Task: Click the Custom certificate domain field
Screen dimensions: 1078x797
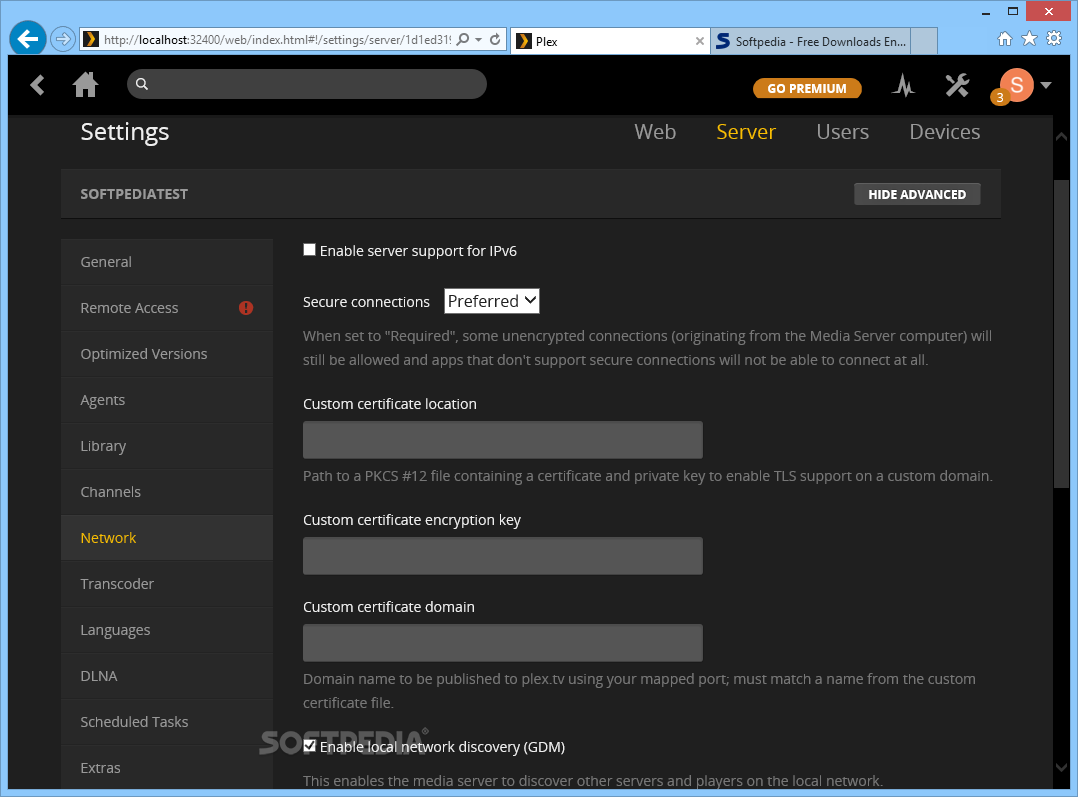Action: click(x=503, y=643)
